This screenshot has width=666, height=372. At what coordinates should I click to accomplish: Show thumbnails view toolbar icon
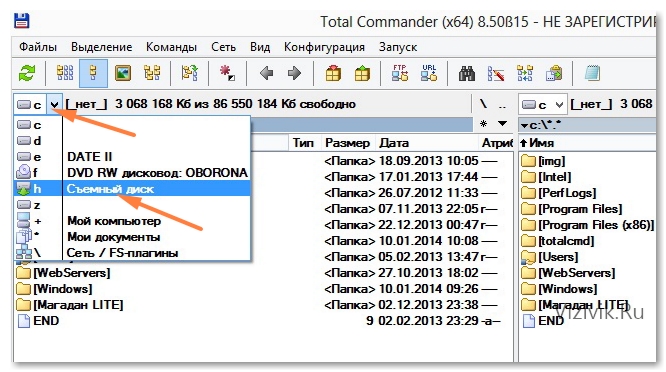[123, 73]
